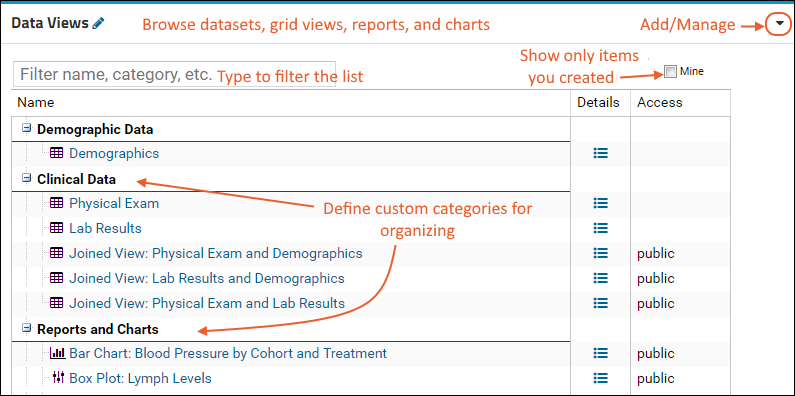Click the filter name, category text field
Image resolution: width=795 pixels, height=396 pixels.
[x=174, y=75]
